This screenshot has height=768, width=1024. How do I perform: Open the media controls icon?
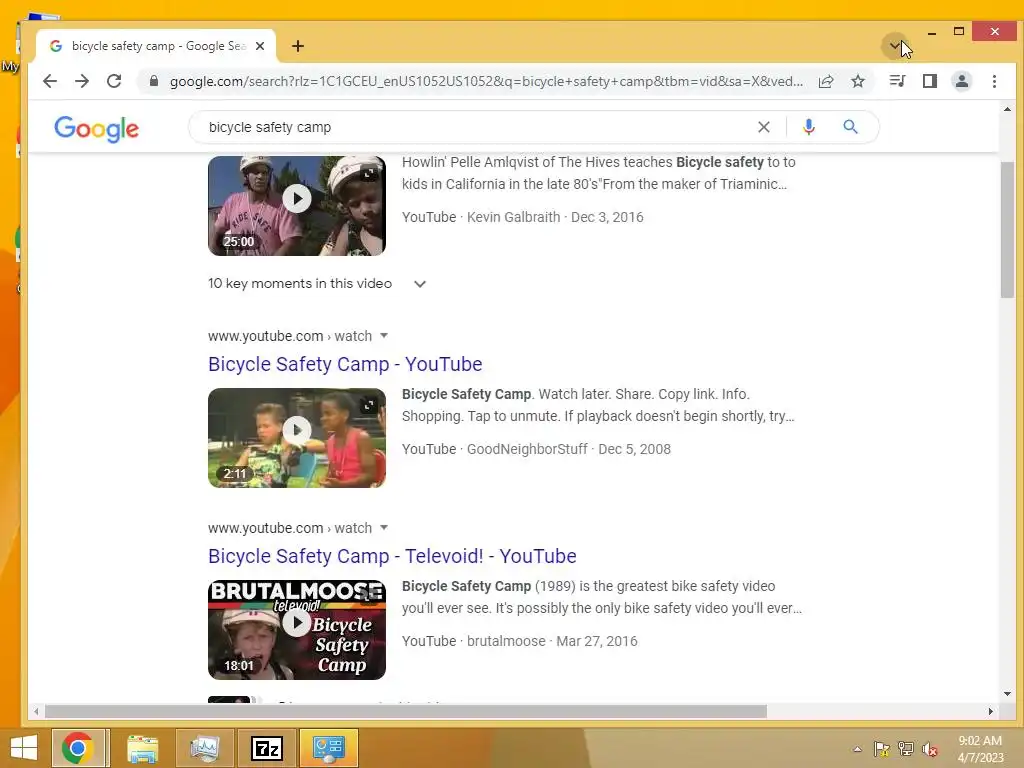pos(897,81)
